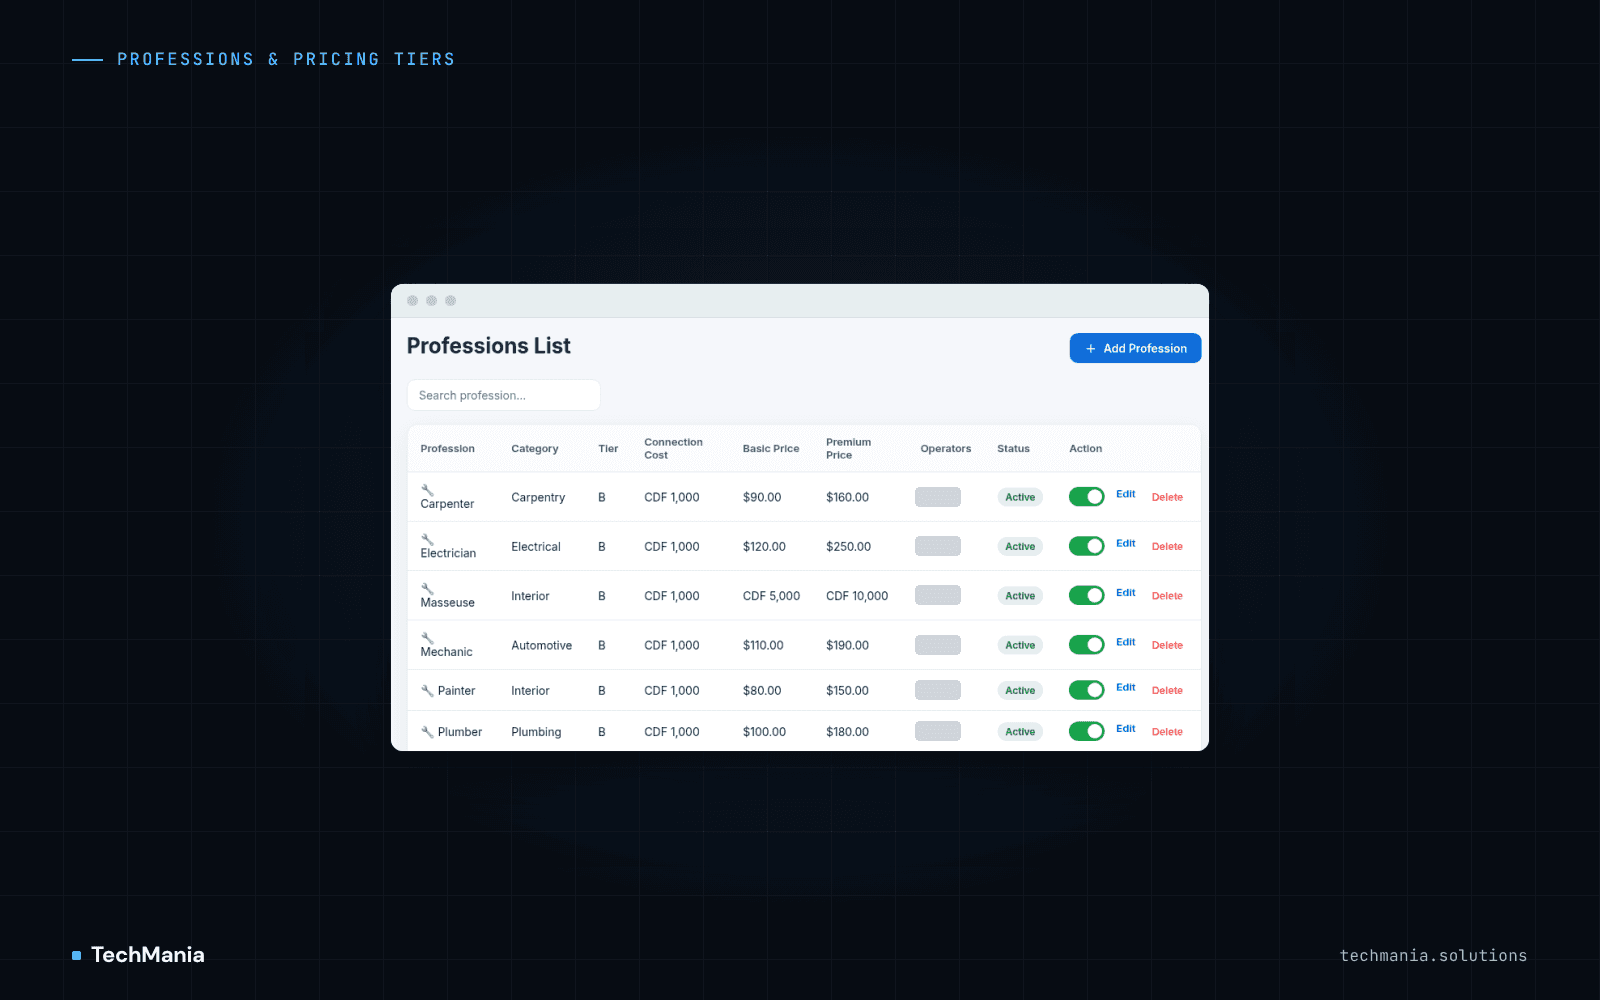Disable the Masseuse active switch
Screen dimensions: 1600x1000
click(x=1086, y=595)
